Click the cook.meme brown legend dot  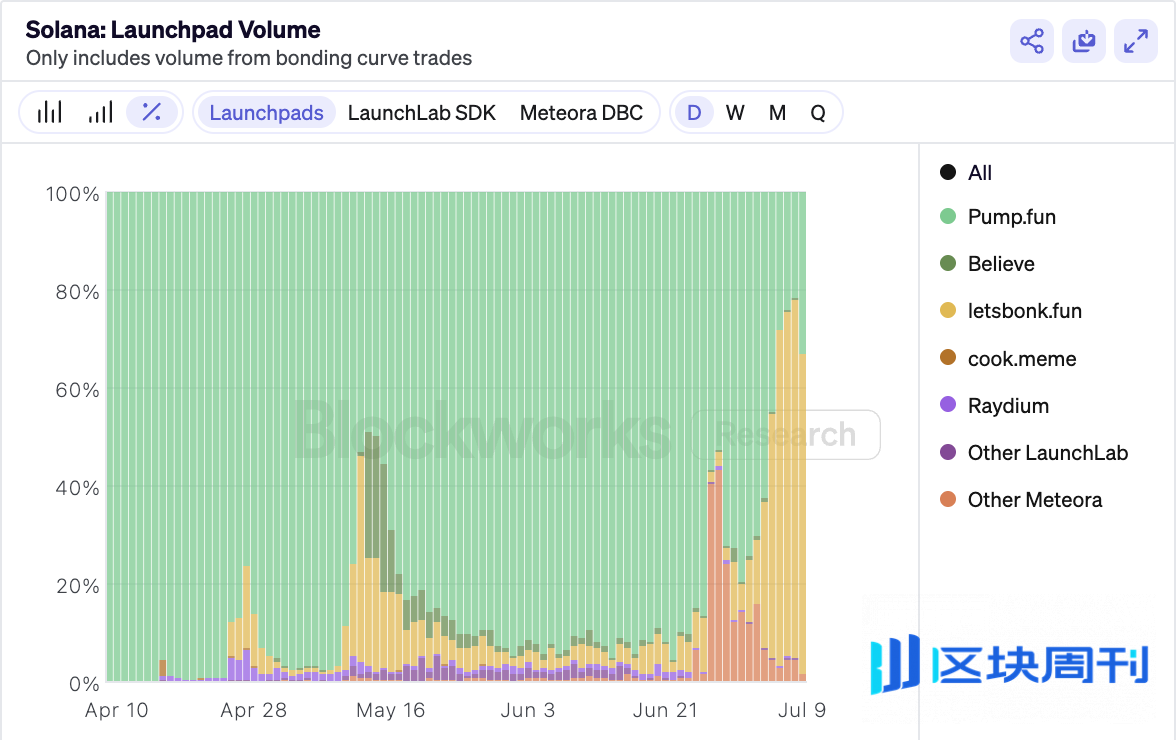coord(948,358)
